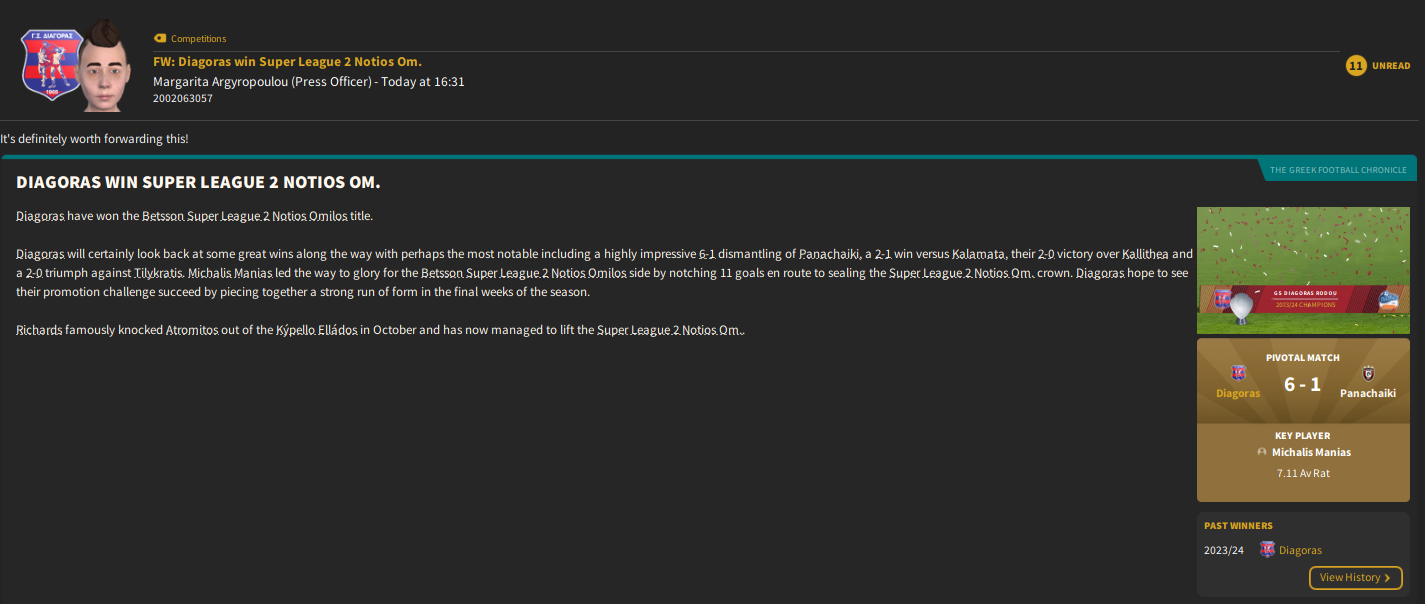The width and height of the screenshot is (1425, 604).
Task: Click the 2023/24 champions celebration image
Action: pyautogui.click(x=1303, y=270)
